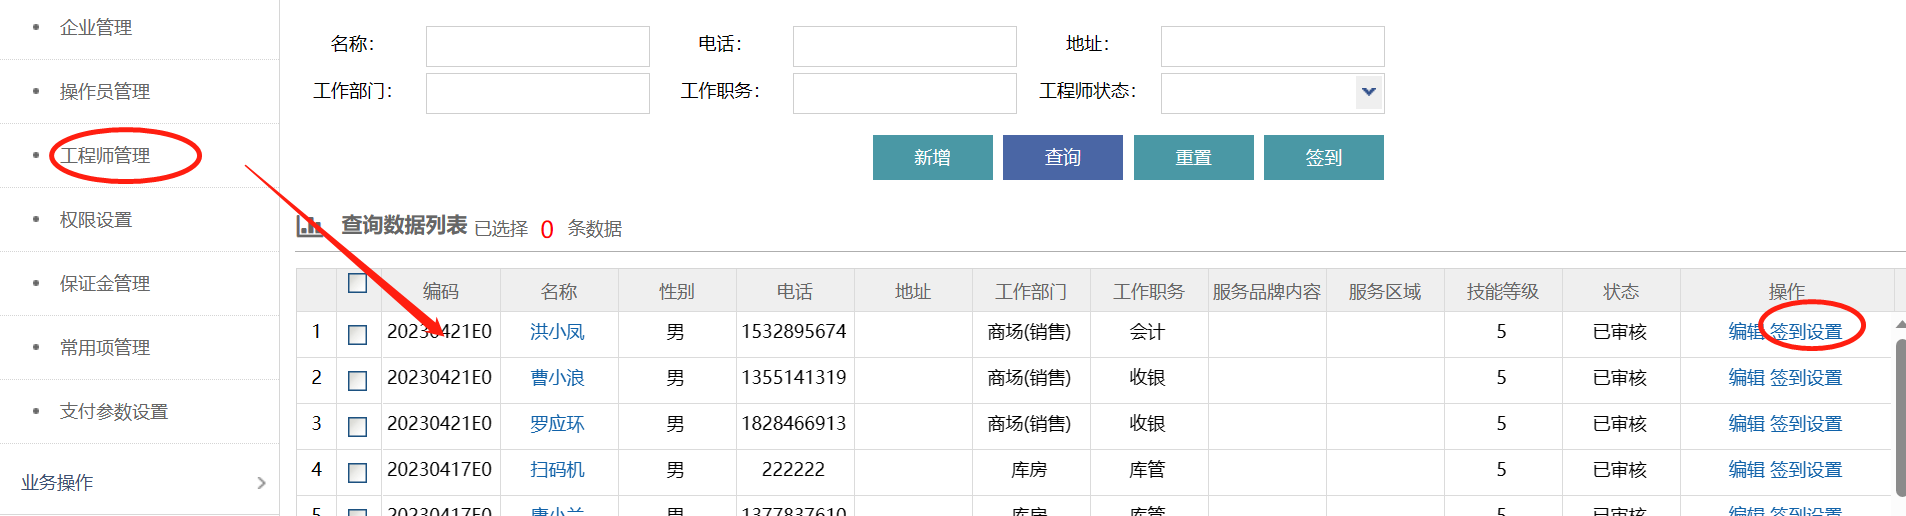The width and height of the screenshot is (1906, 516).
Task: Go to 权限设置 menu item
Action: click(96, 220)
